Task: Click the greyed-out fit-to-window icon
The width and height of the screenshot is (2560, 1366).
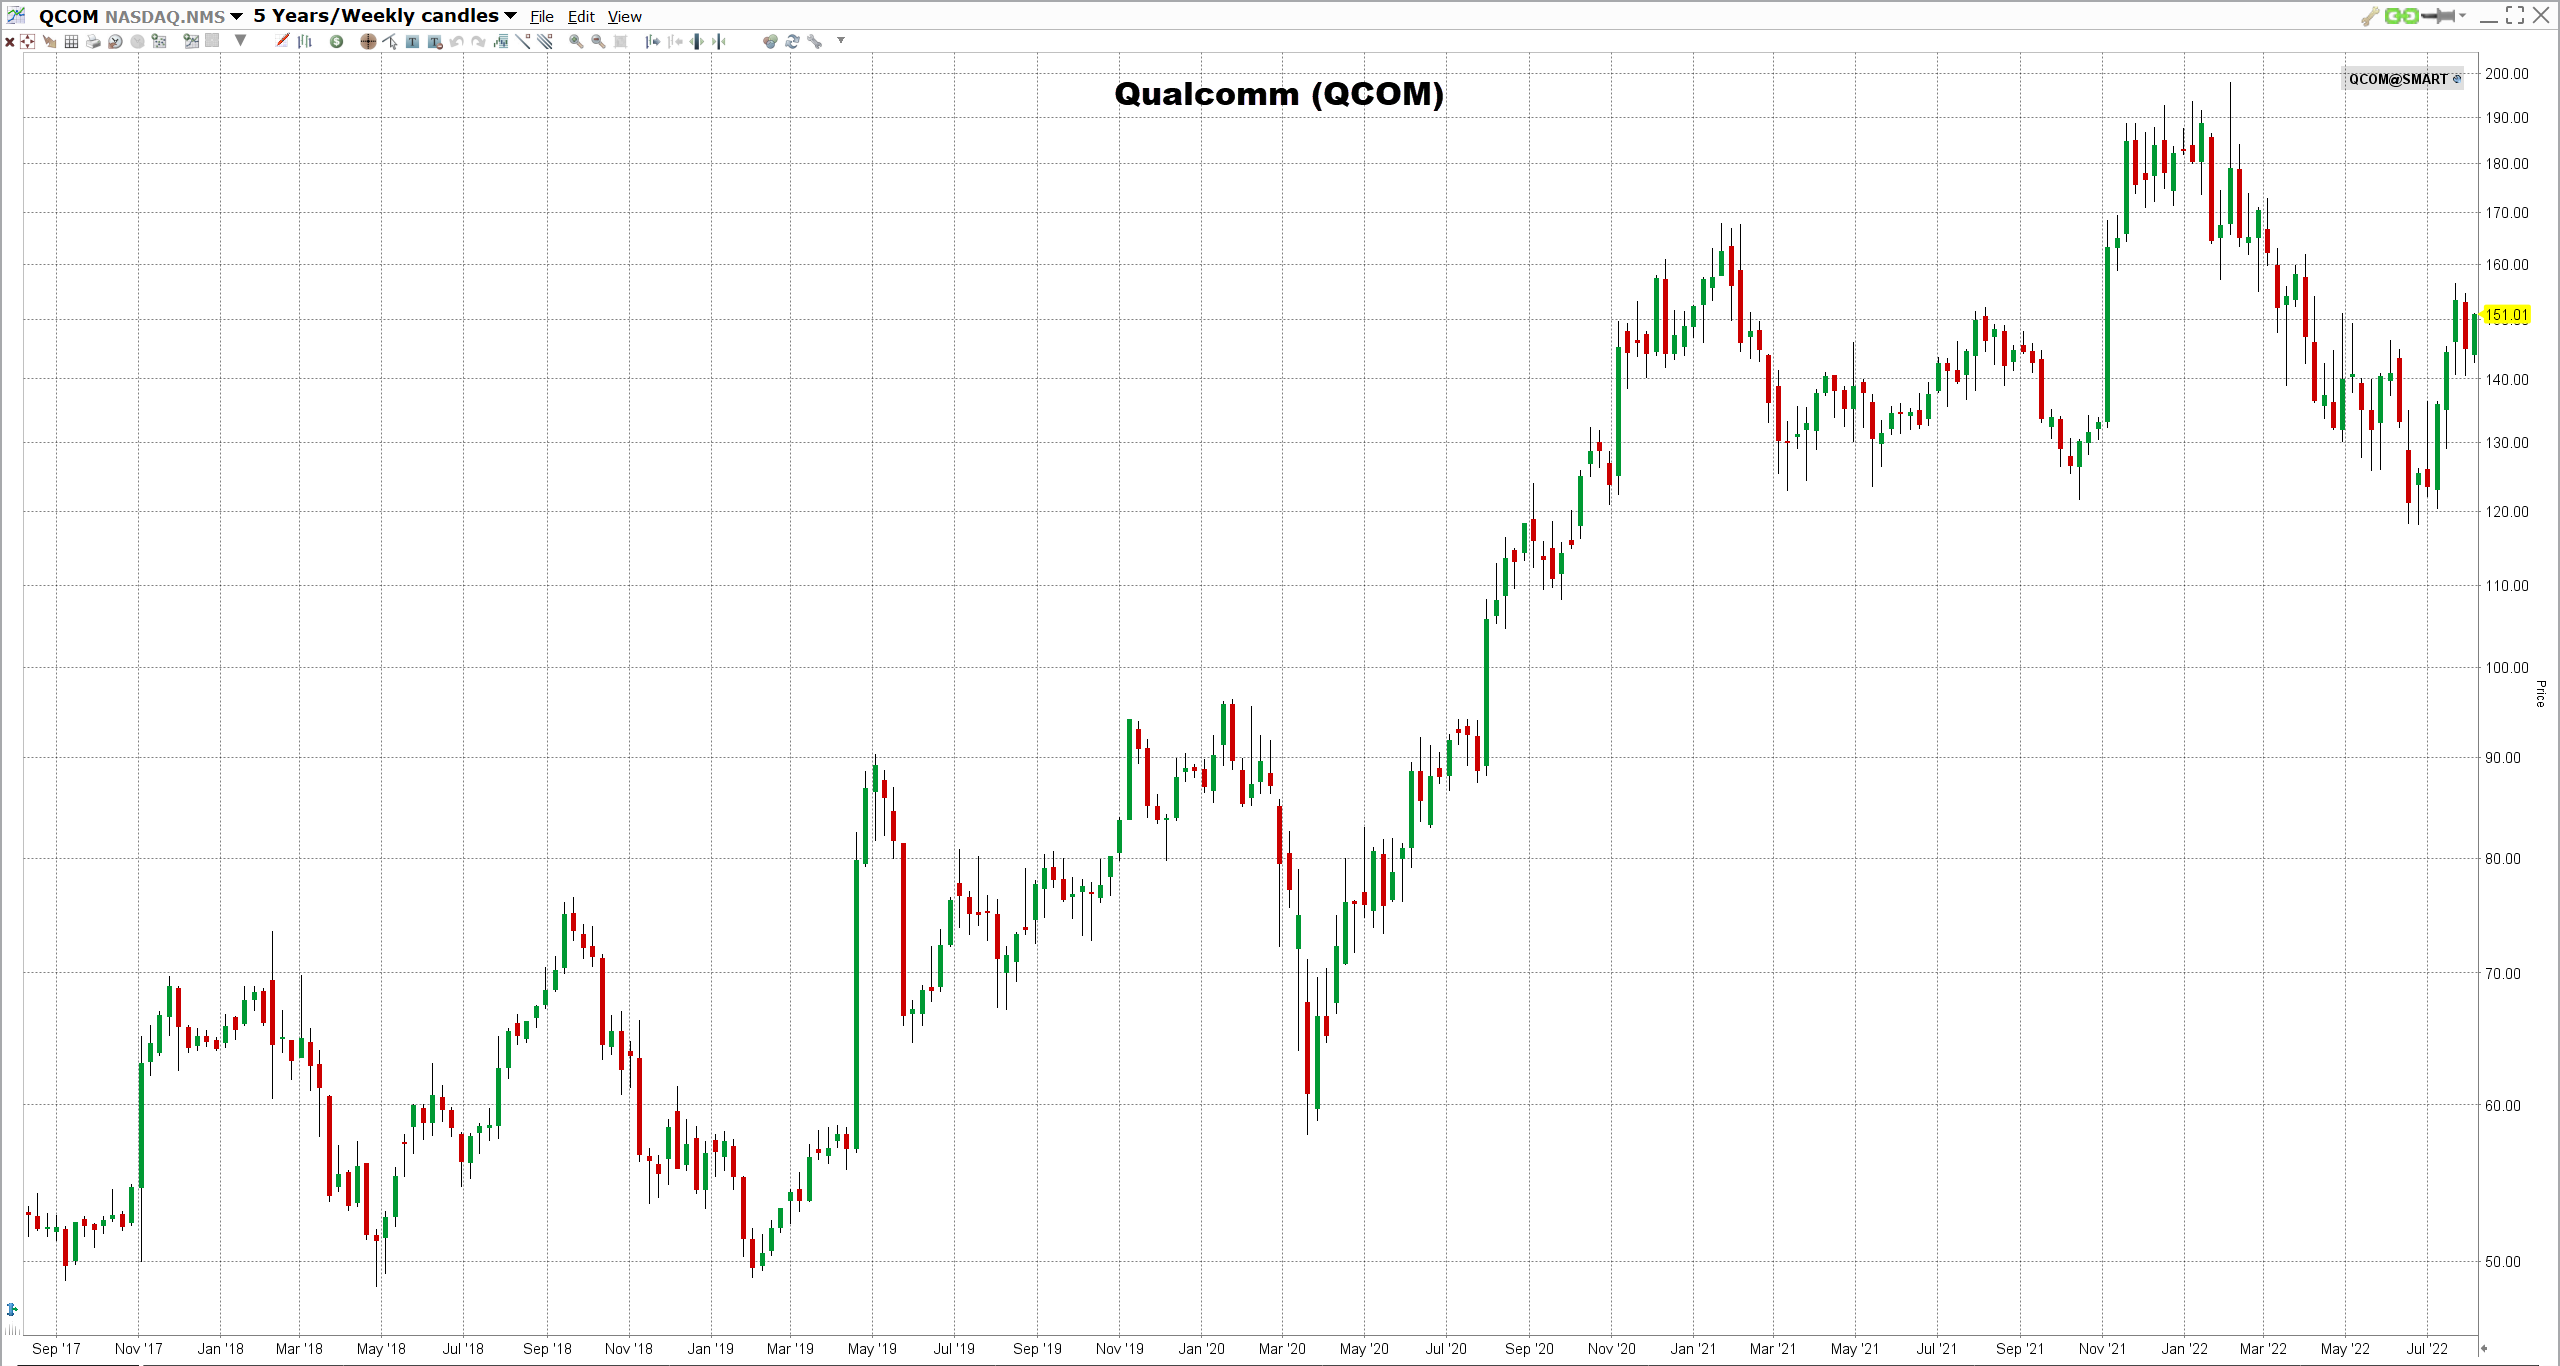Action: (x=620, y=41)
